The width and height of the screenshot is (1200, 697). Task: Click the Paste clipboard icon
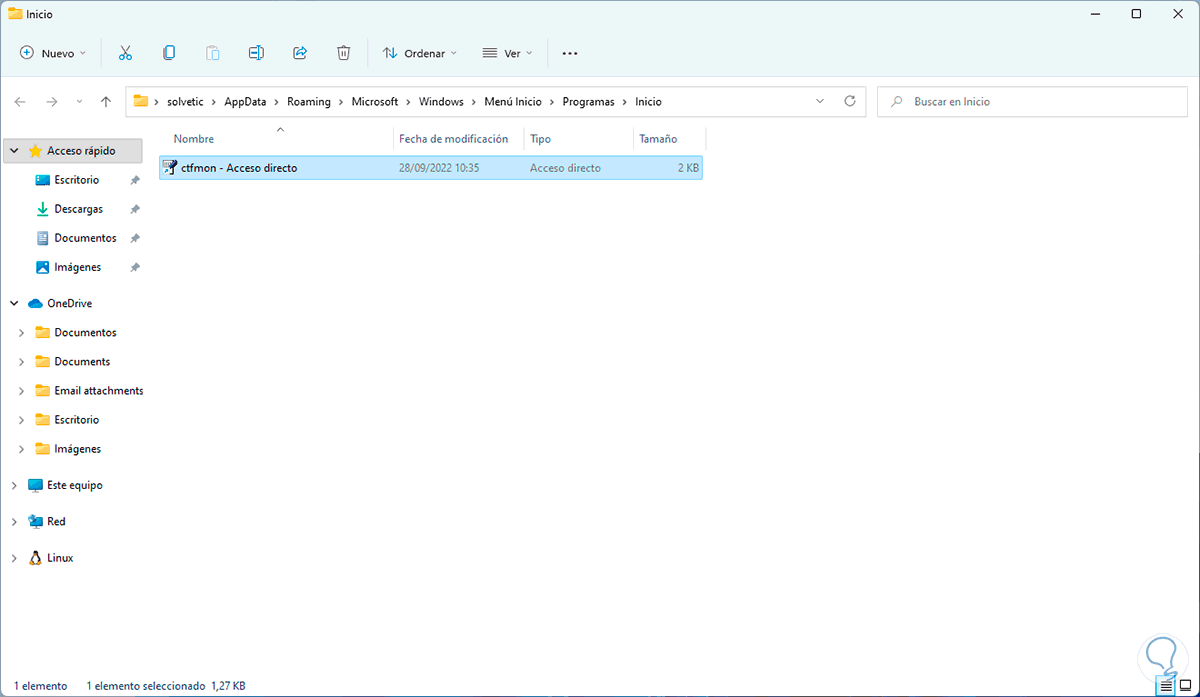(212, 53)
